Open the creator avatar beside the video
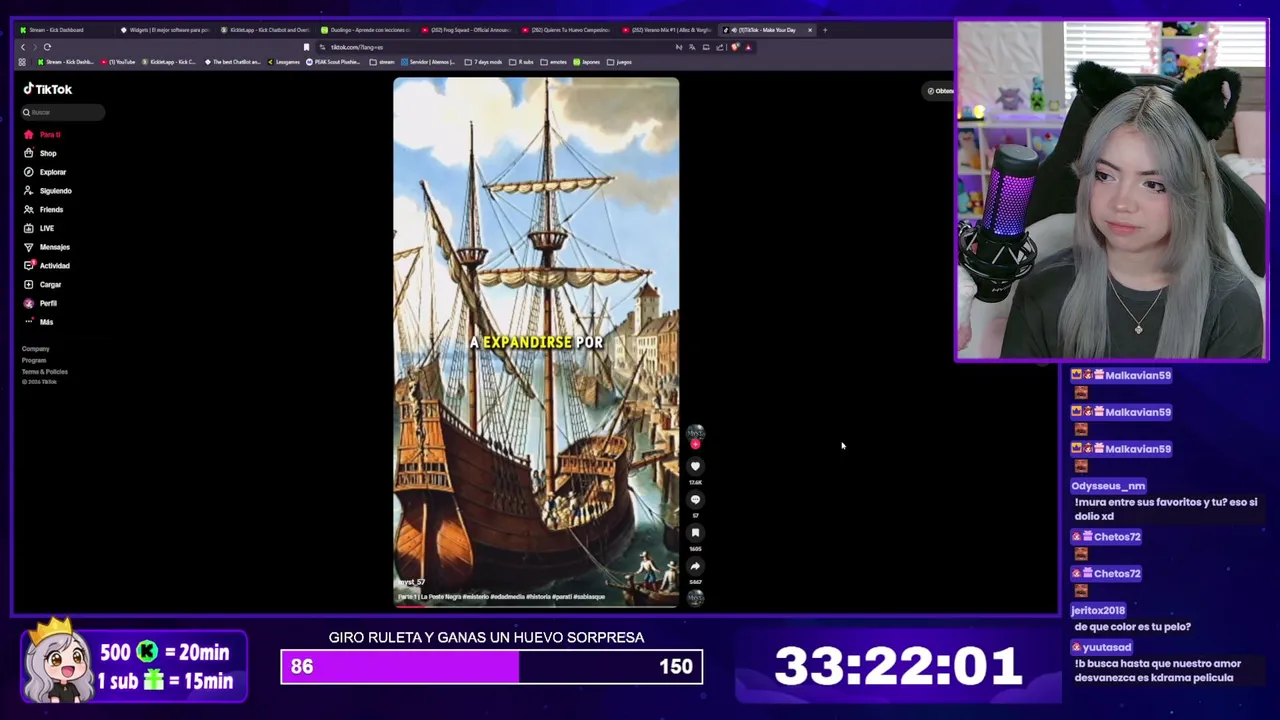 tap(695, 433)
